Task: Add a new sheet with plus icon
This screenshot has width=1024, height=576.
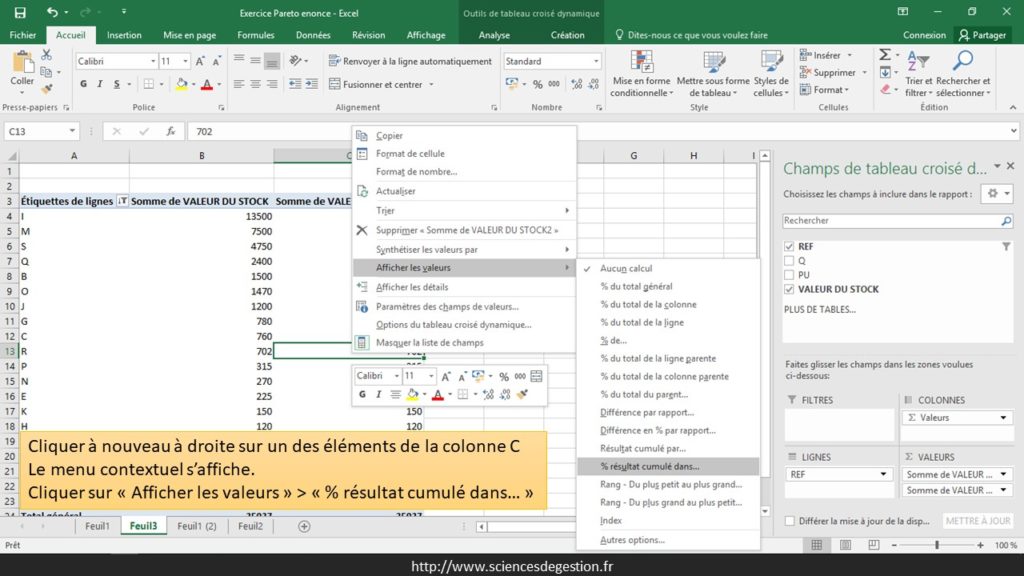Action: pos(304,526)
